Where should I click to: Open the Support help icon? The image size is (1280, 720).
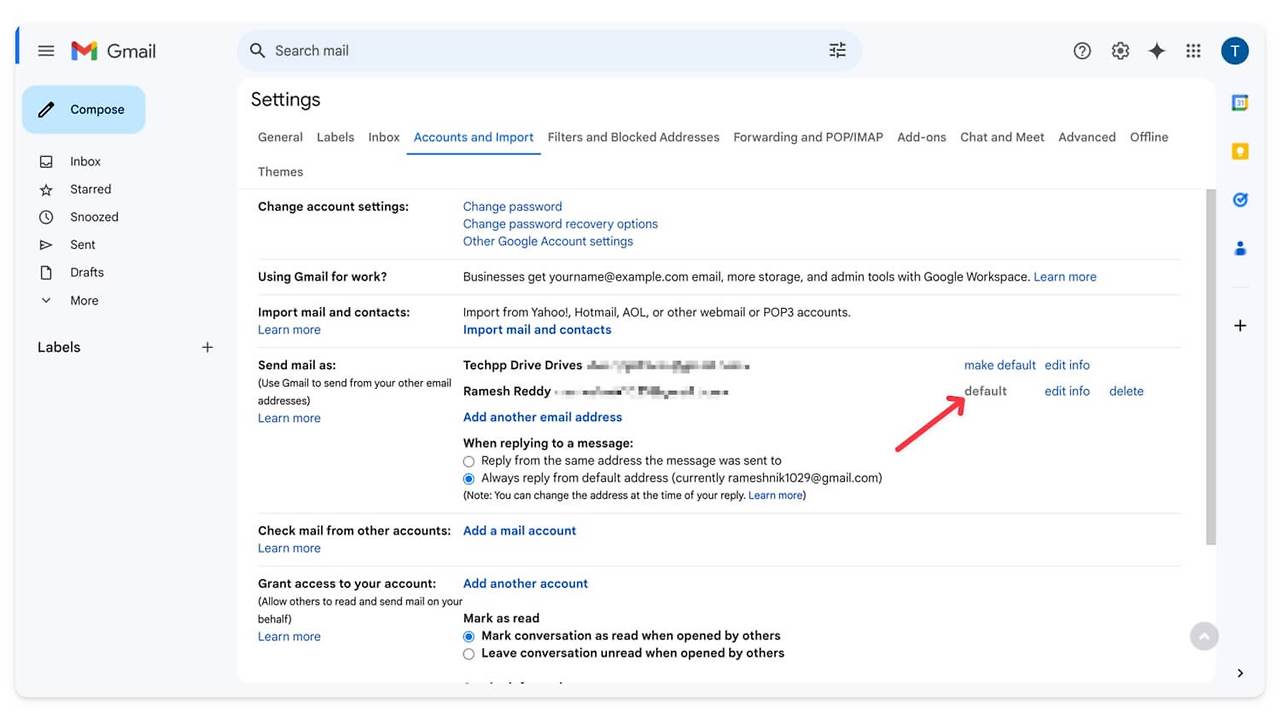pos(1082,51)
